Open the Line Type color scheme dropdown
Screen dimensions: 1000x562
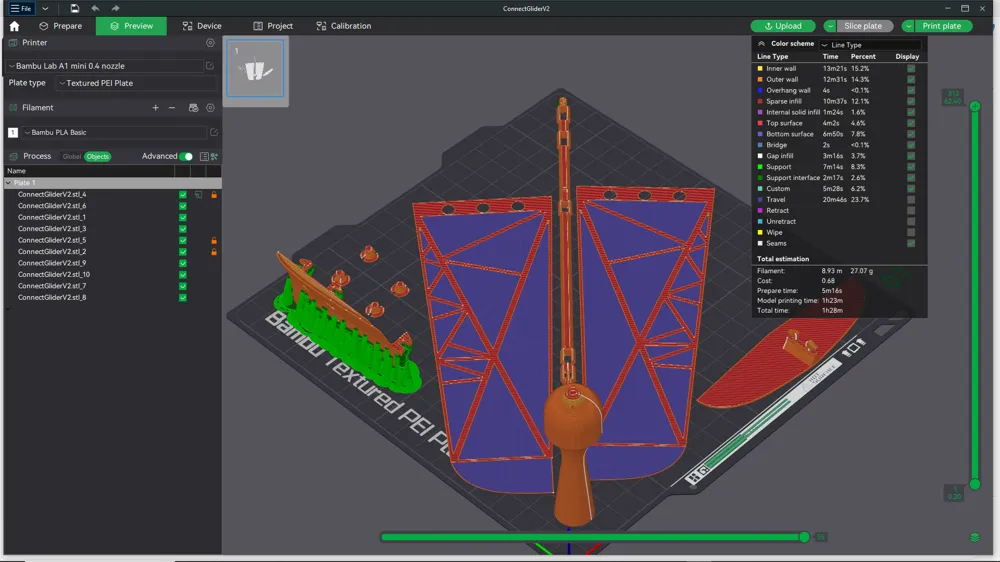click(x=871, y=45)
